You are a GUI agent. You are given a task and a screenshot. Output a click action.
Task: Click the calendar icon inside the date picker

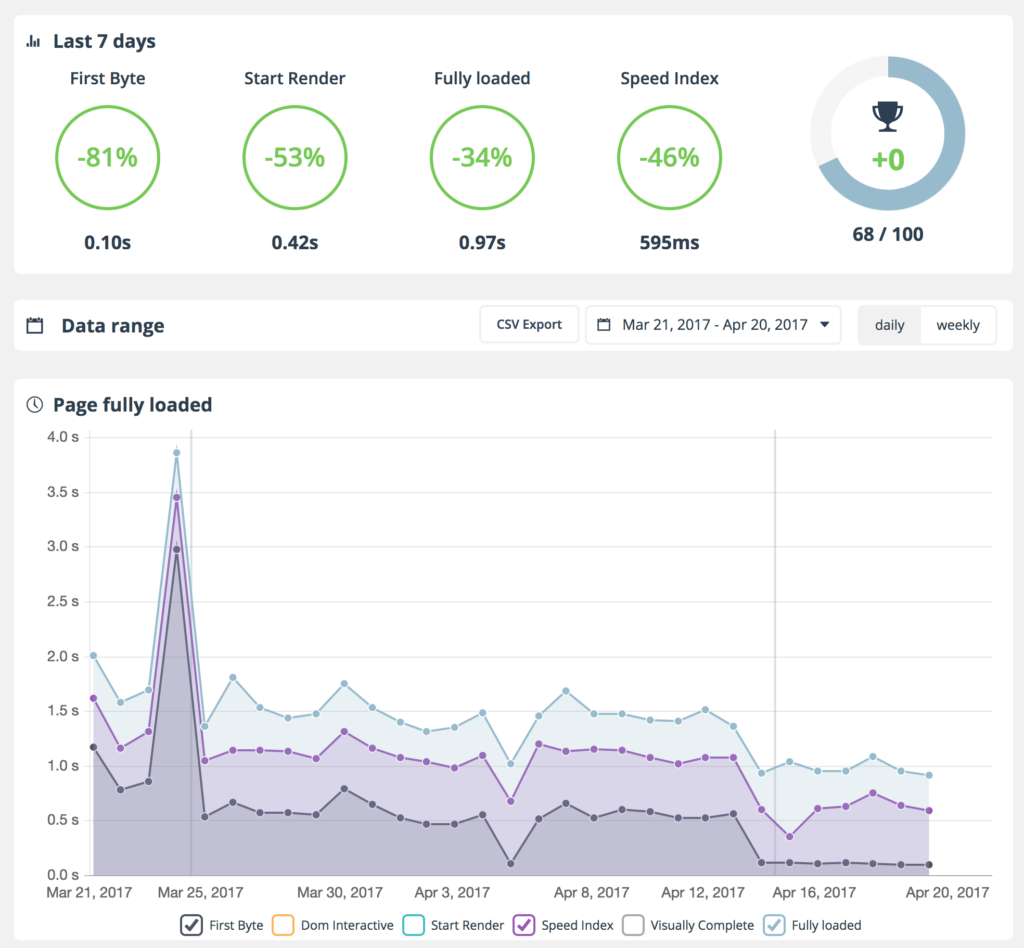tap(603, 325)
